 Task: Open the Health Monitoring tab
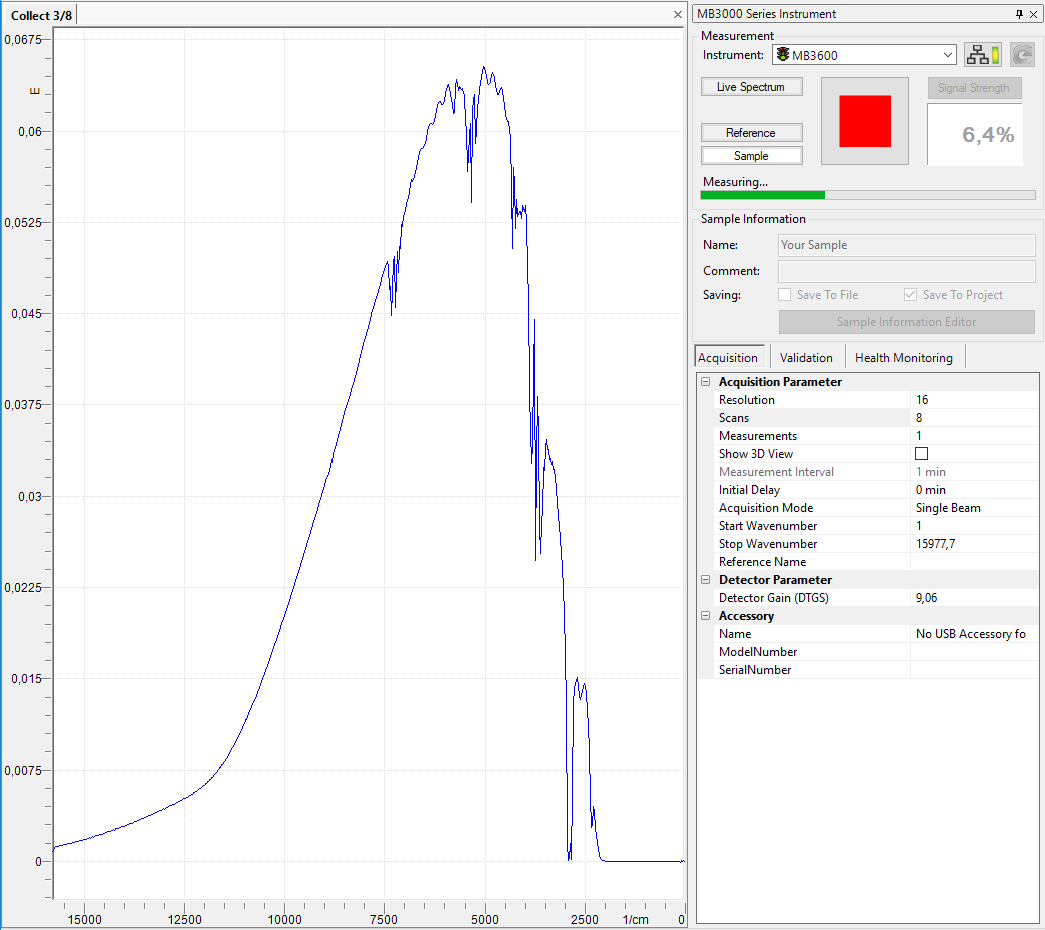point(903,357)
